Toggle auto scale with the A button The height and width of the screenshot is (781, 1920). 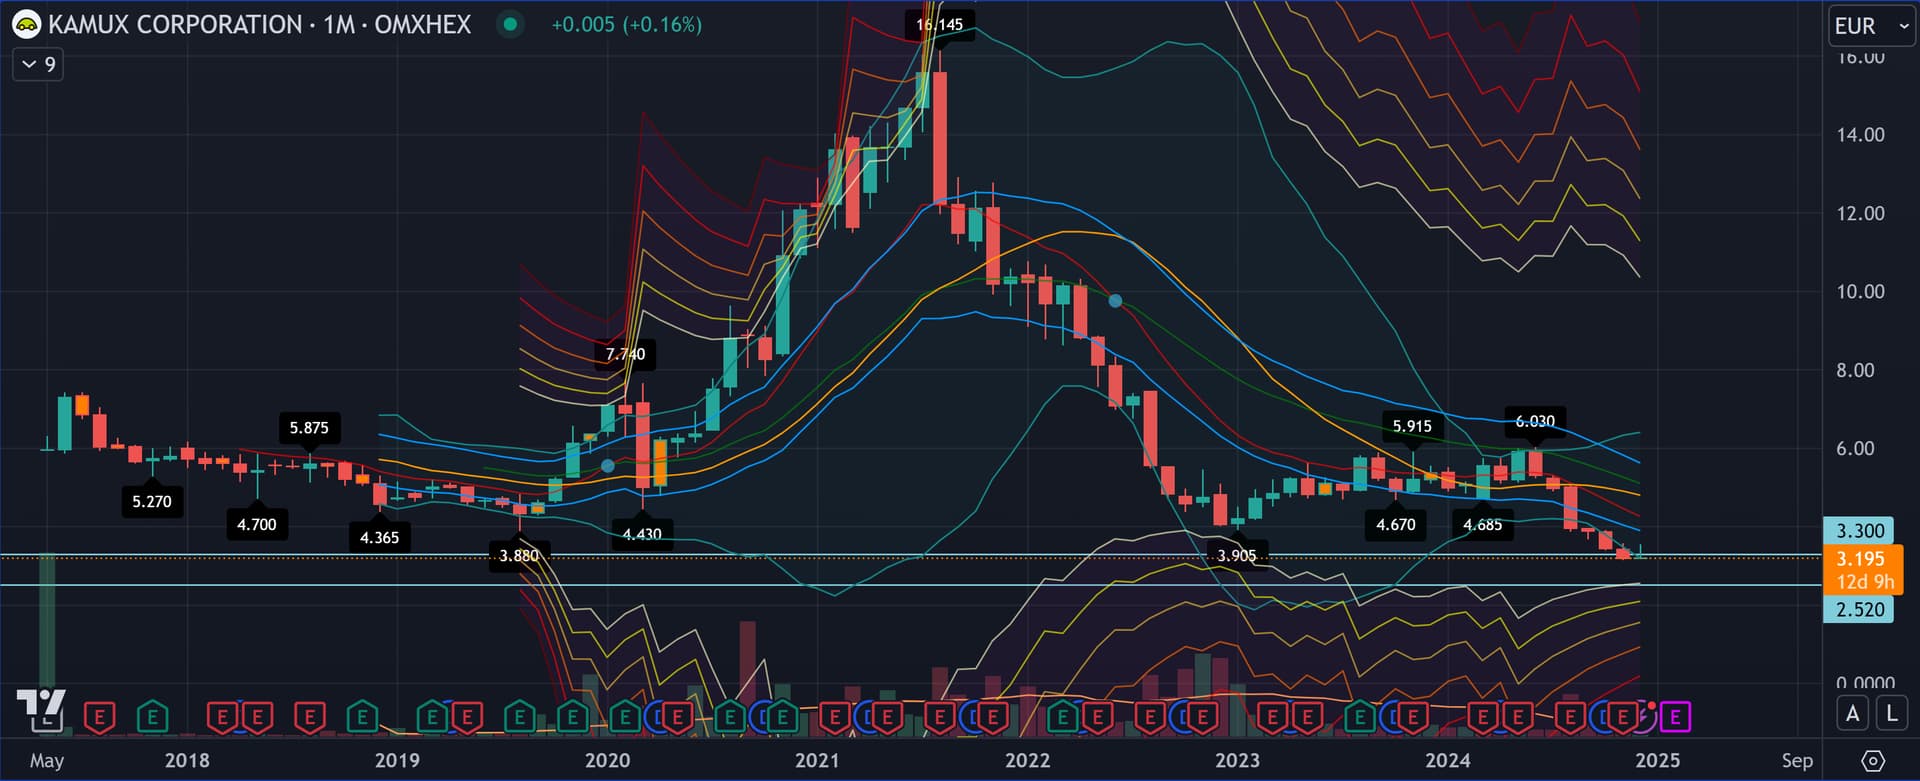pos(1853,714)
